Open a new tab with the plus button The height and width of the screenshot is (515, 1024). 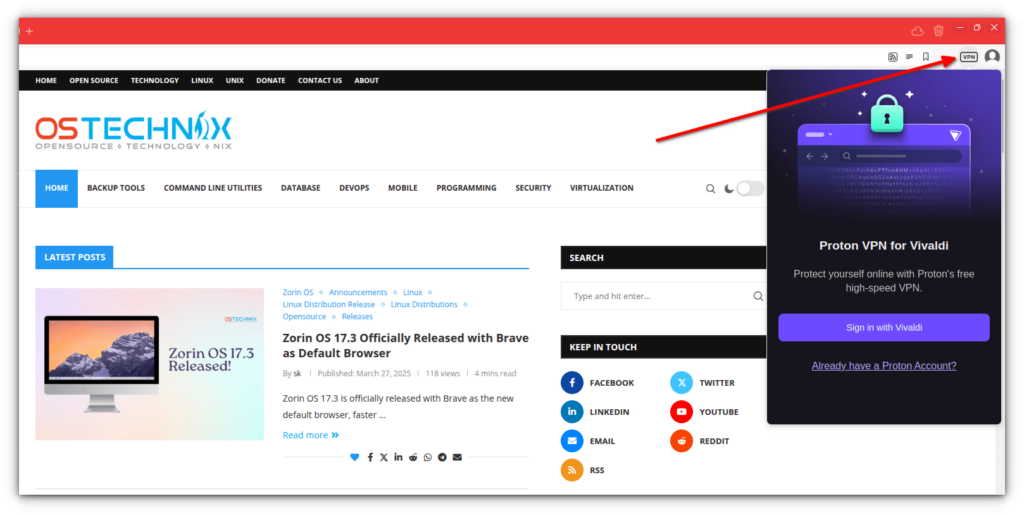(29, 31)
